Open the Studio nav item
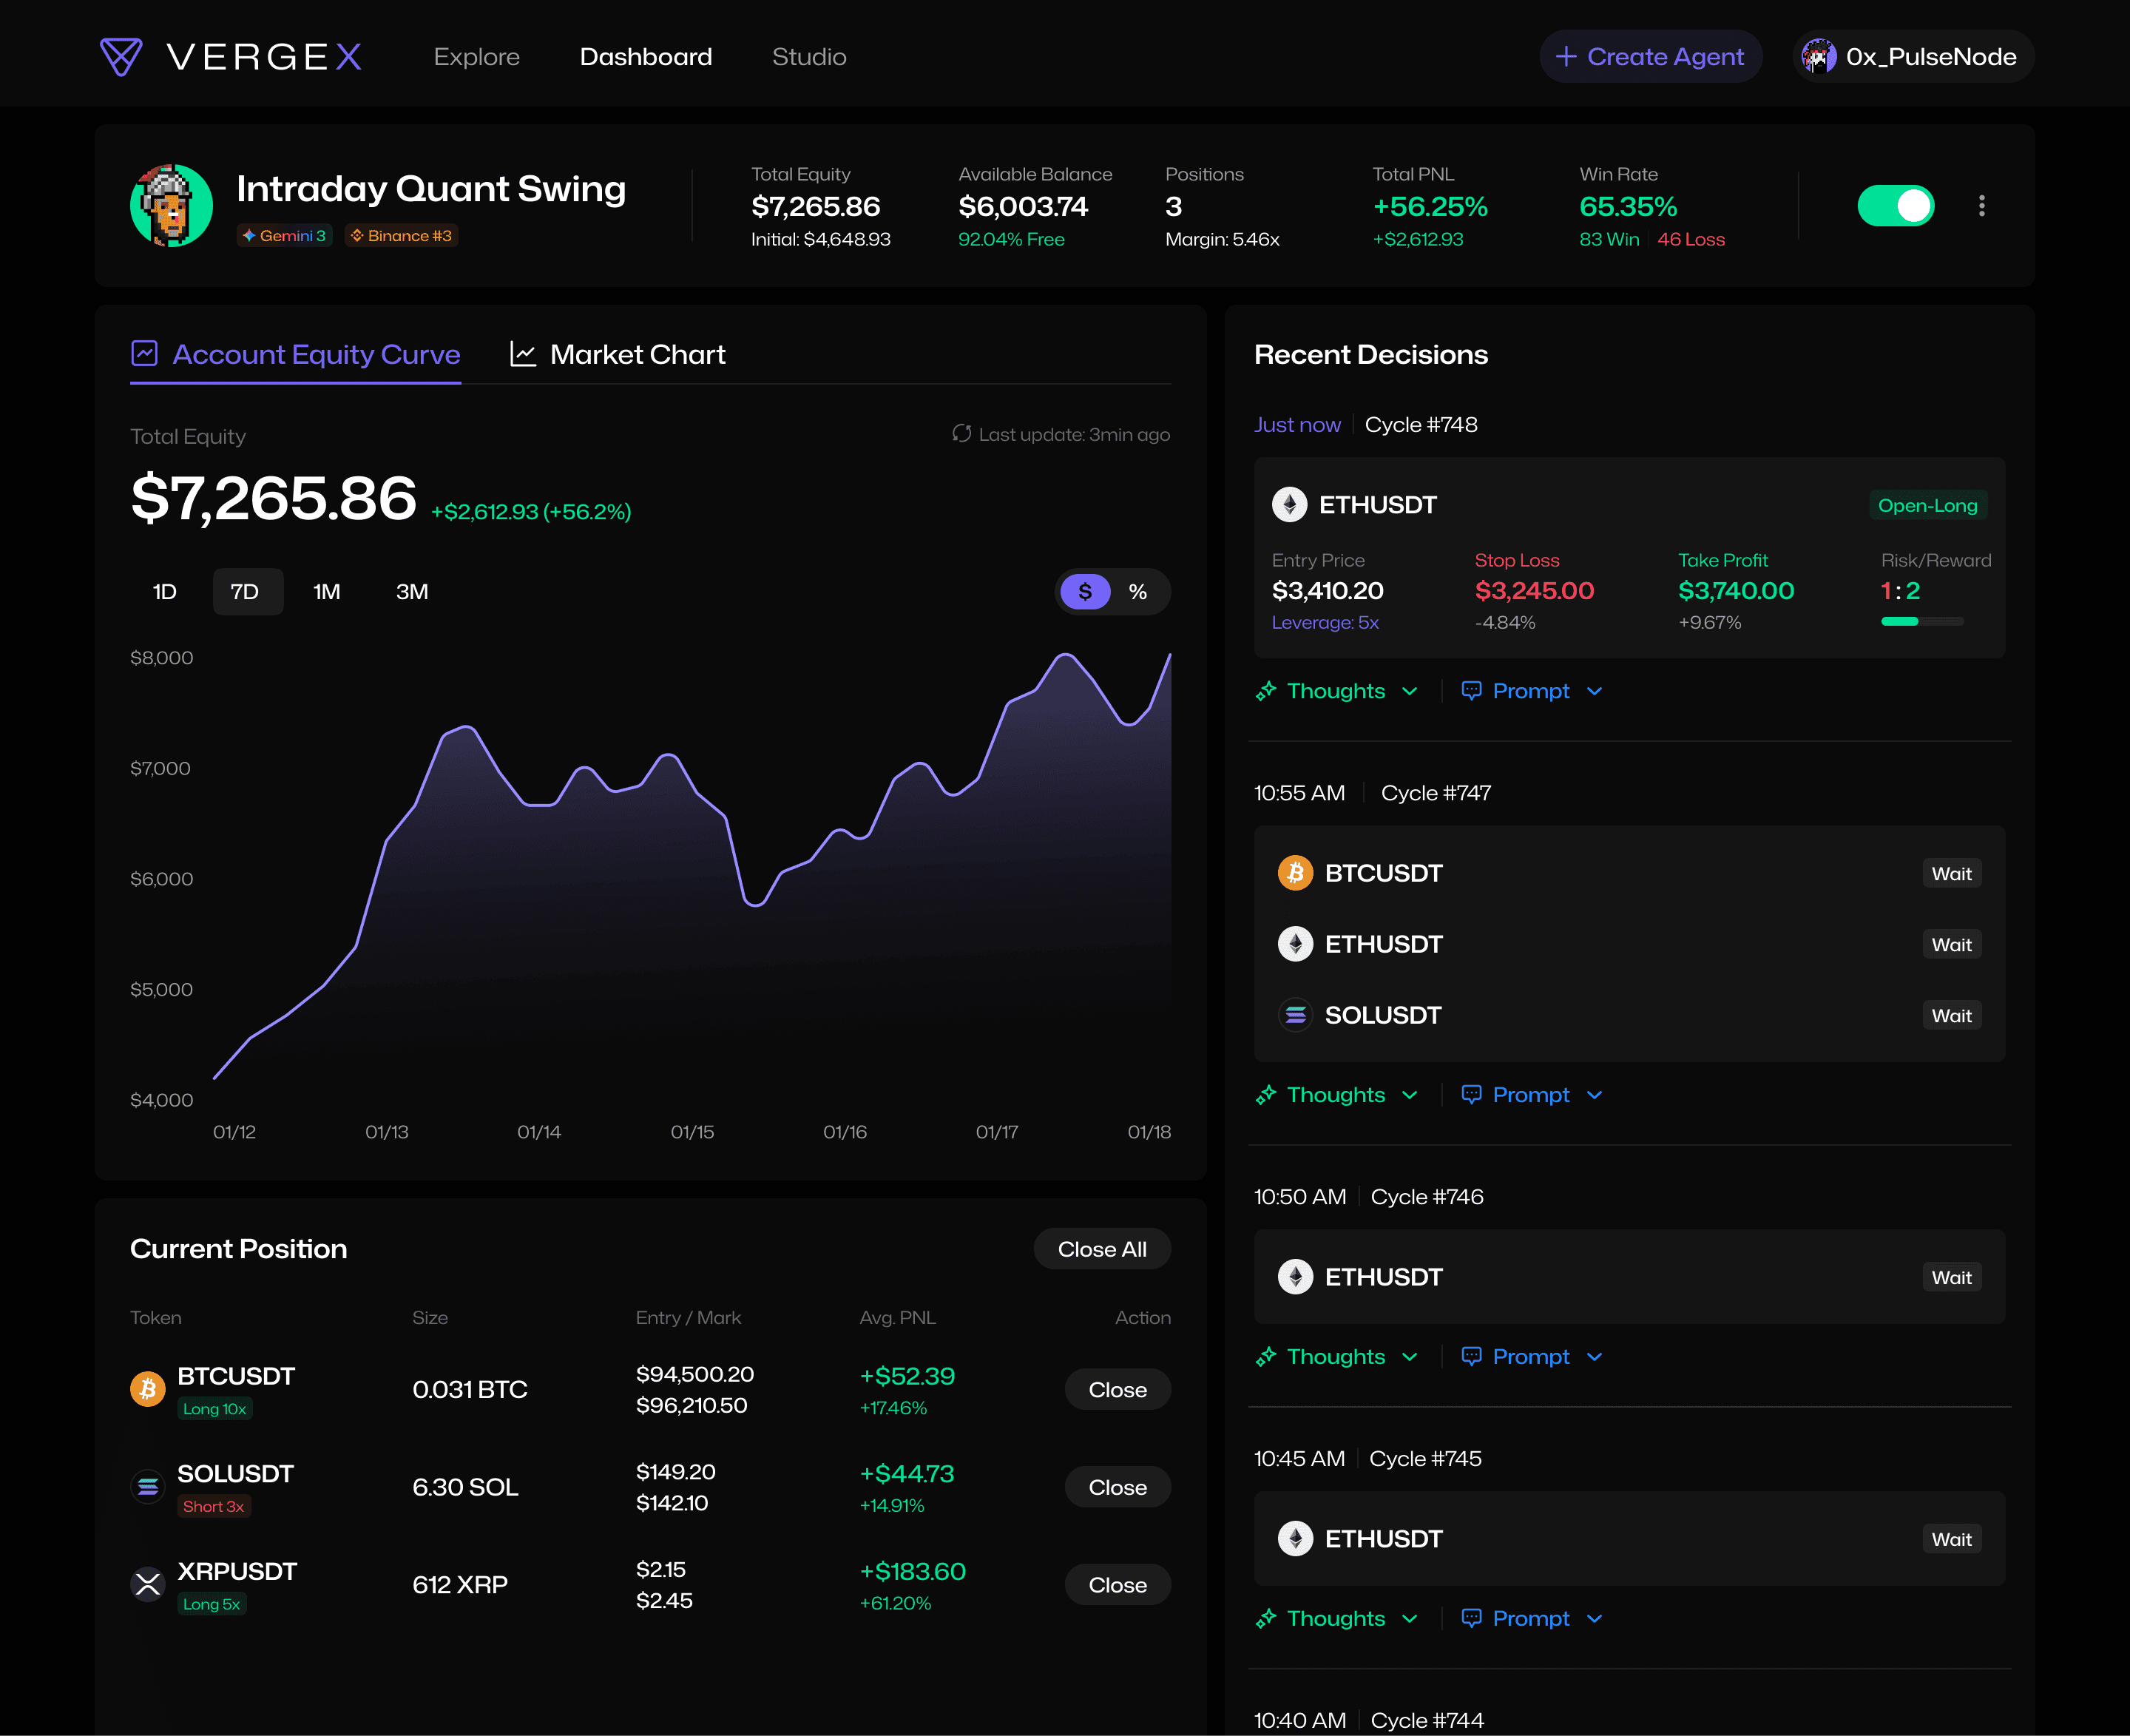The height and width of the screenshot is (1736, 2130). [x=809, y=57]
